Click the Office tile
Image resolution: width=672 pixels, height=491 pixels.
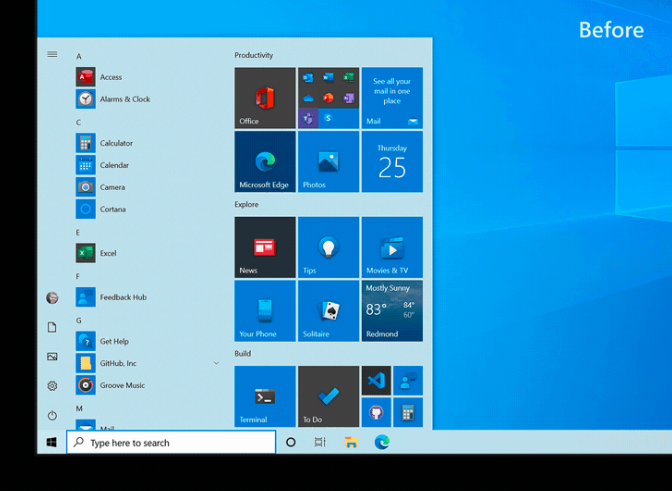(265, 98)
